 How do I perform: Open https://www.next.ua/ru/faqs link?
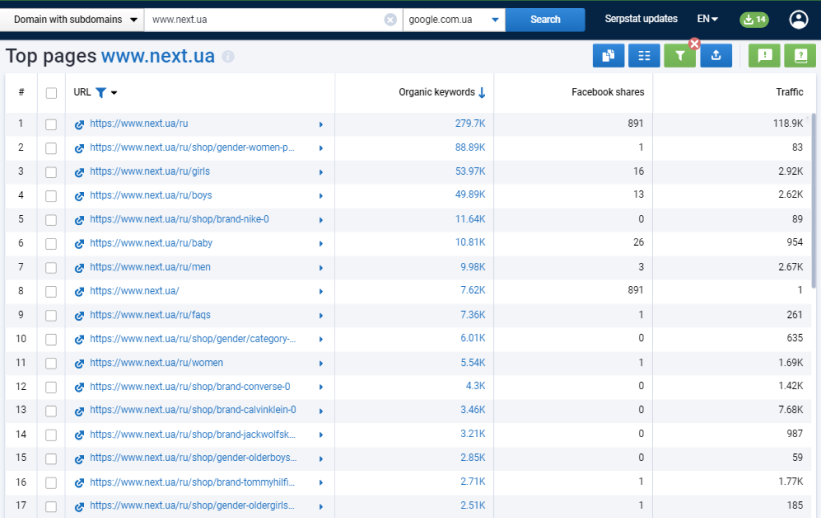point(150,315)
